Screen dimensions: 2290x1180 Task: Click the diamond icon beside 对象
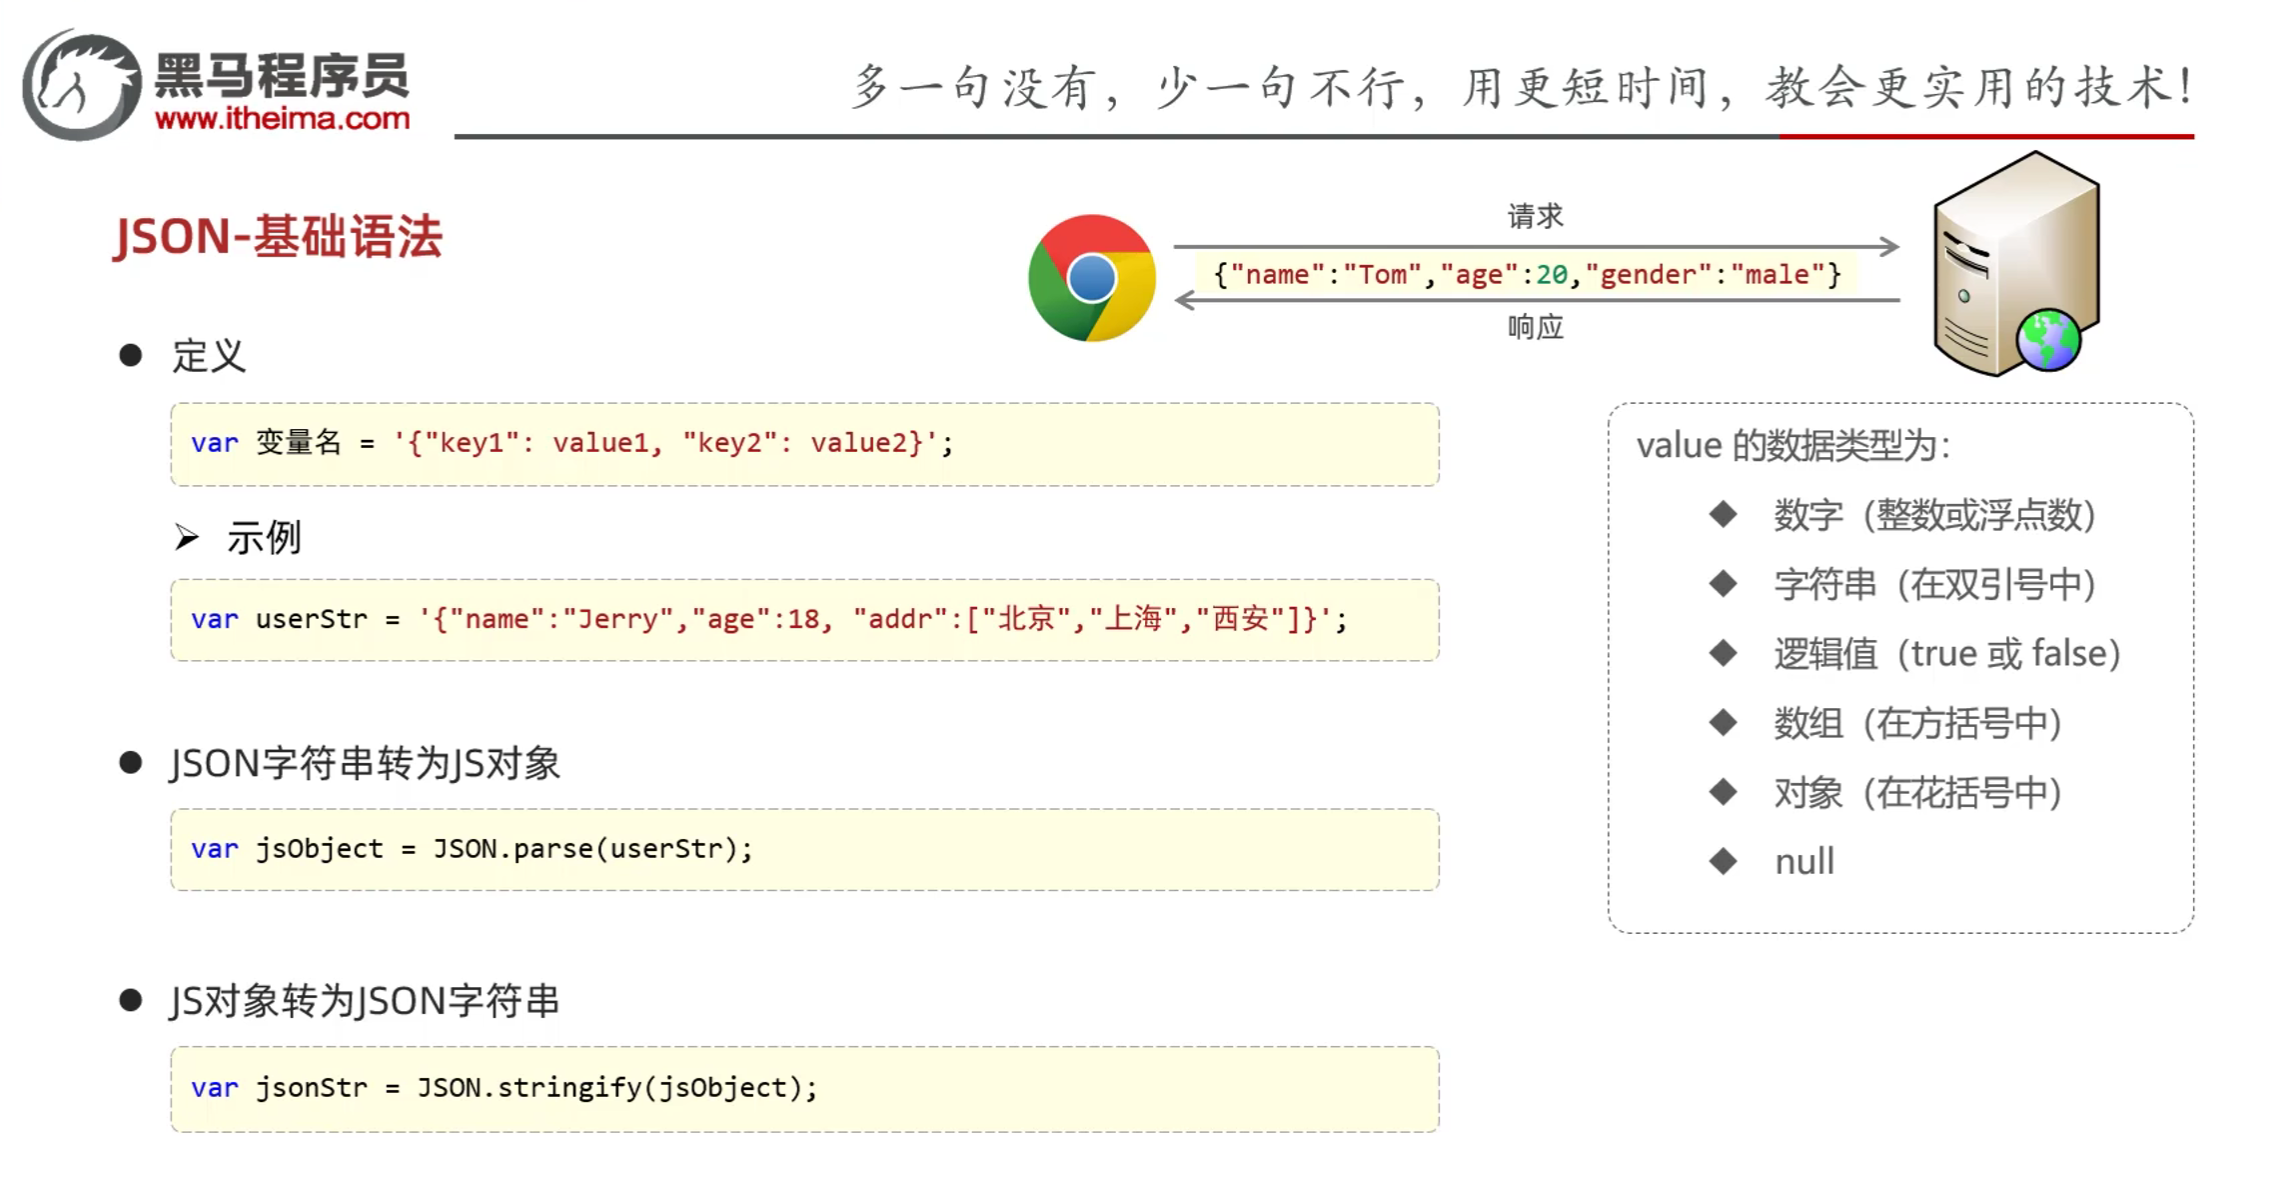1725,791
